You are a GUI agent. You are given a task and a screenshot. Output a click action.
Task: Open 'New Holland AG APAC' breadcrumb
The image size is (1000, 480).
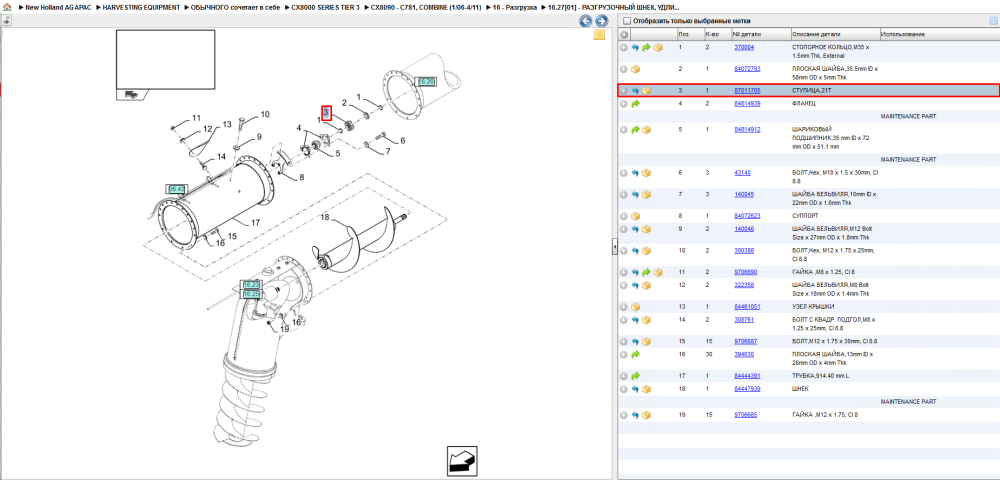(x=58, y=7)
